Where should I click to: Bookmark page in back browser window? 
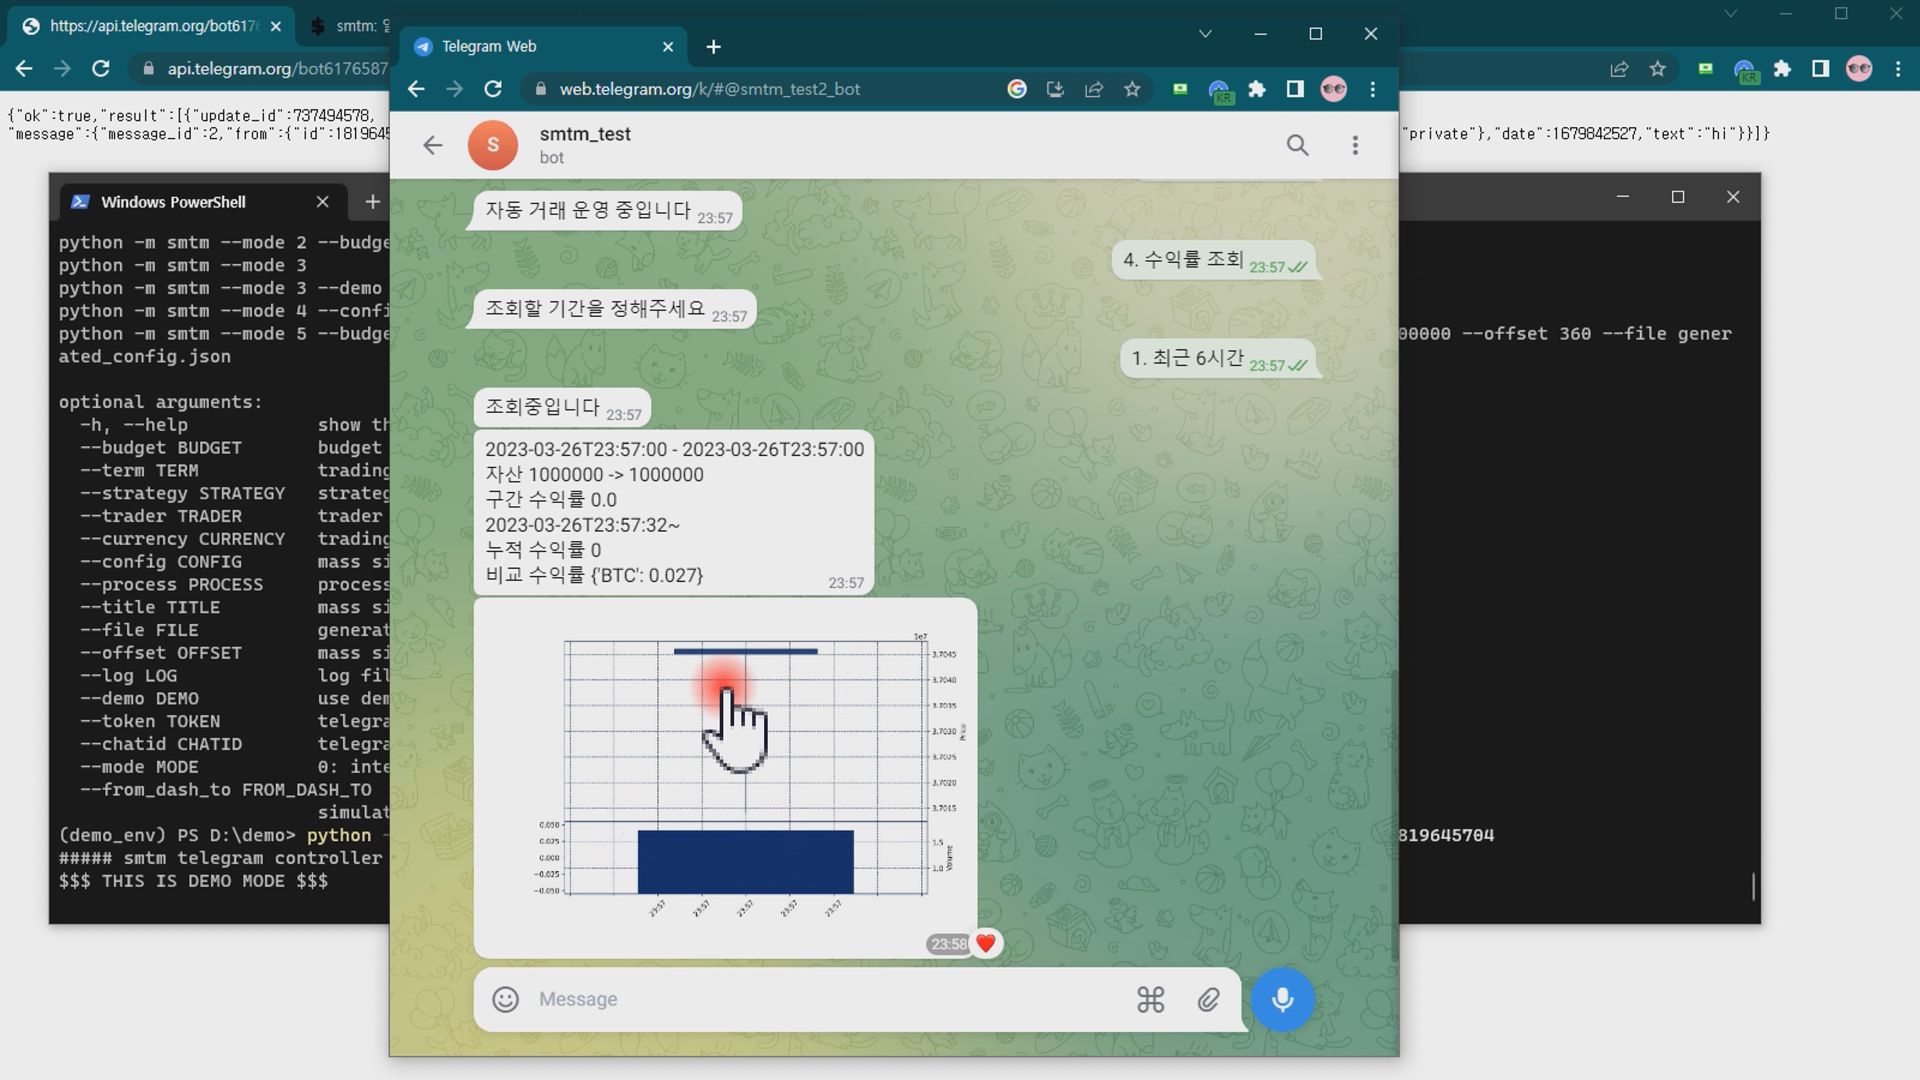[x=1658, y=68]
